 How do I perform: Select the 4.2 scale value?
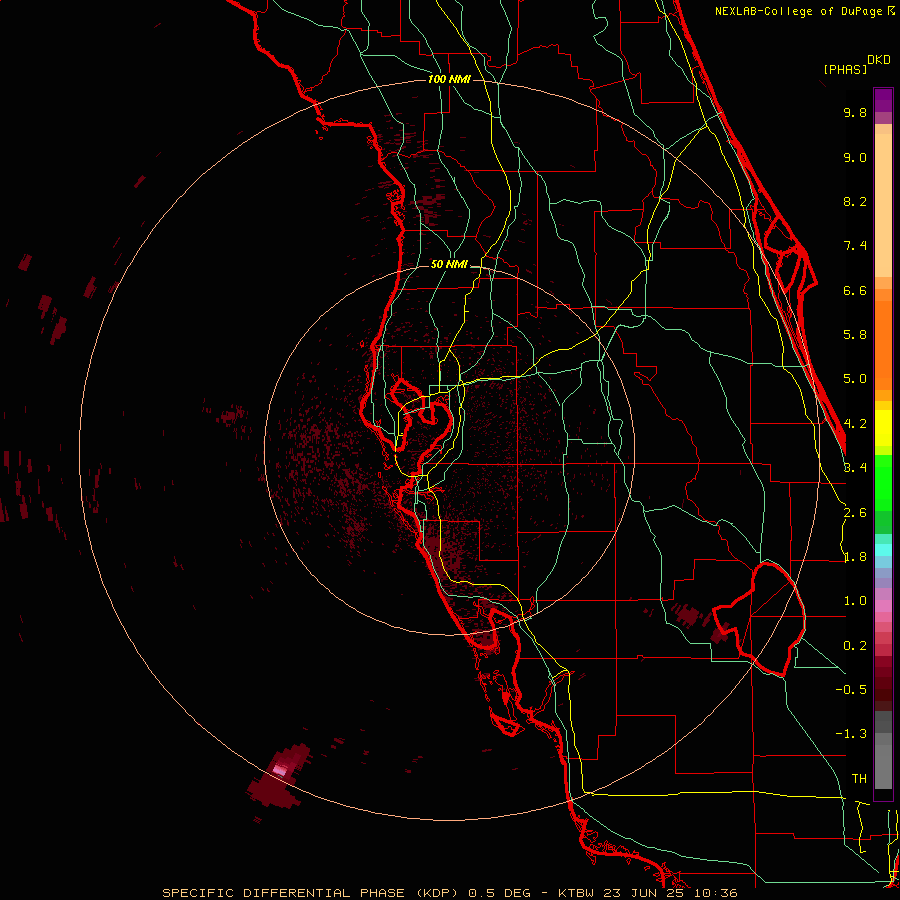855,424
